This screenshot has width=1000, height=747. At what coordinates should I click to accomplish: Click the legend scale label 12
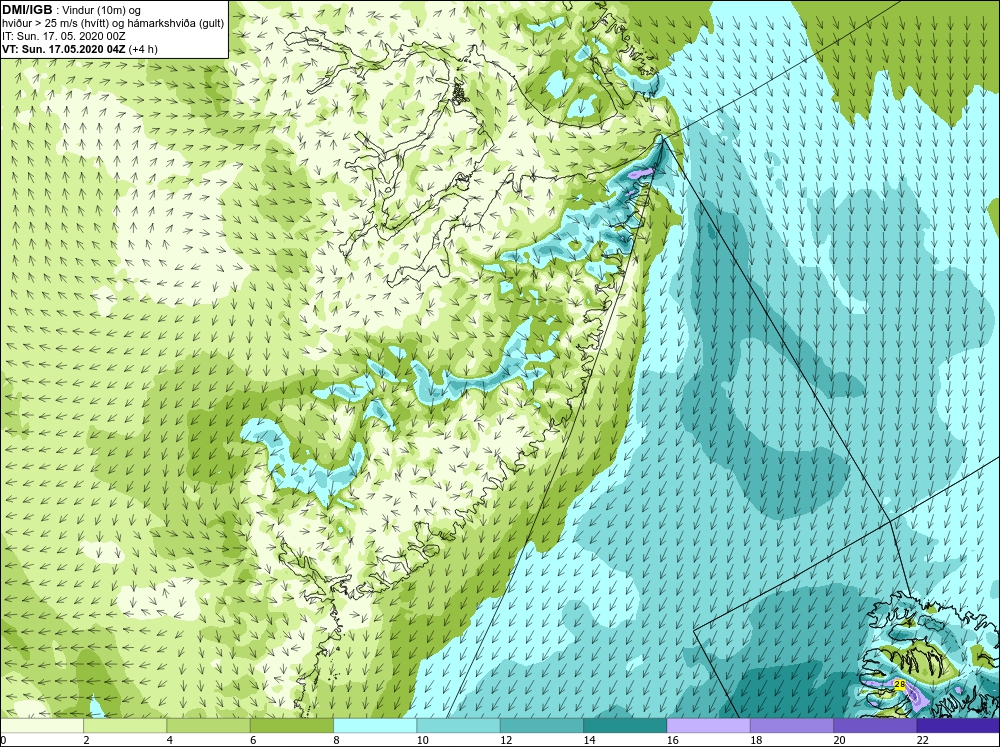506,740
